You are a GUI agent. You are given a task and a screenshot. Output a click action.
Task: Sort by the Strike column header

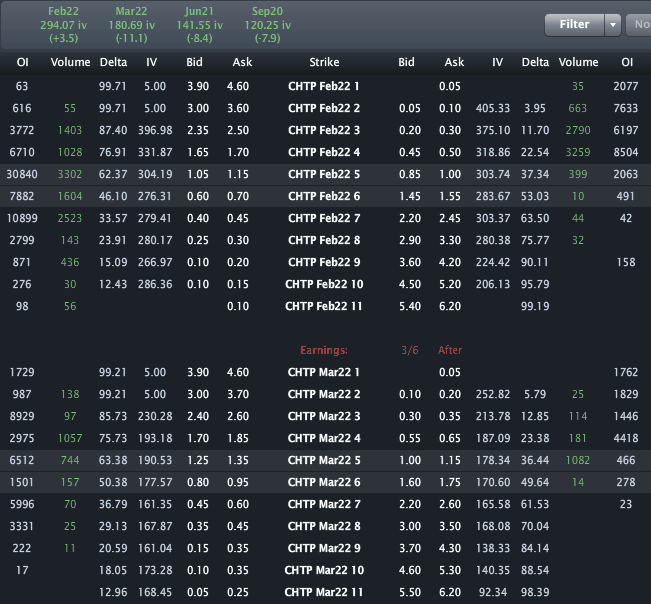[323, 62]
